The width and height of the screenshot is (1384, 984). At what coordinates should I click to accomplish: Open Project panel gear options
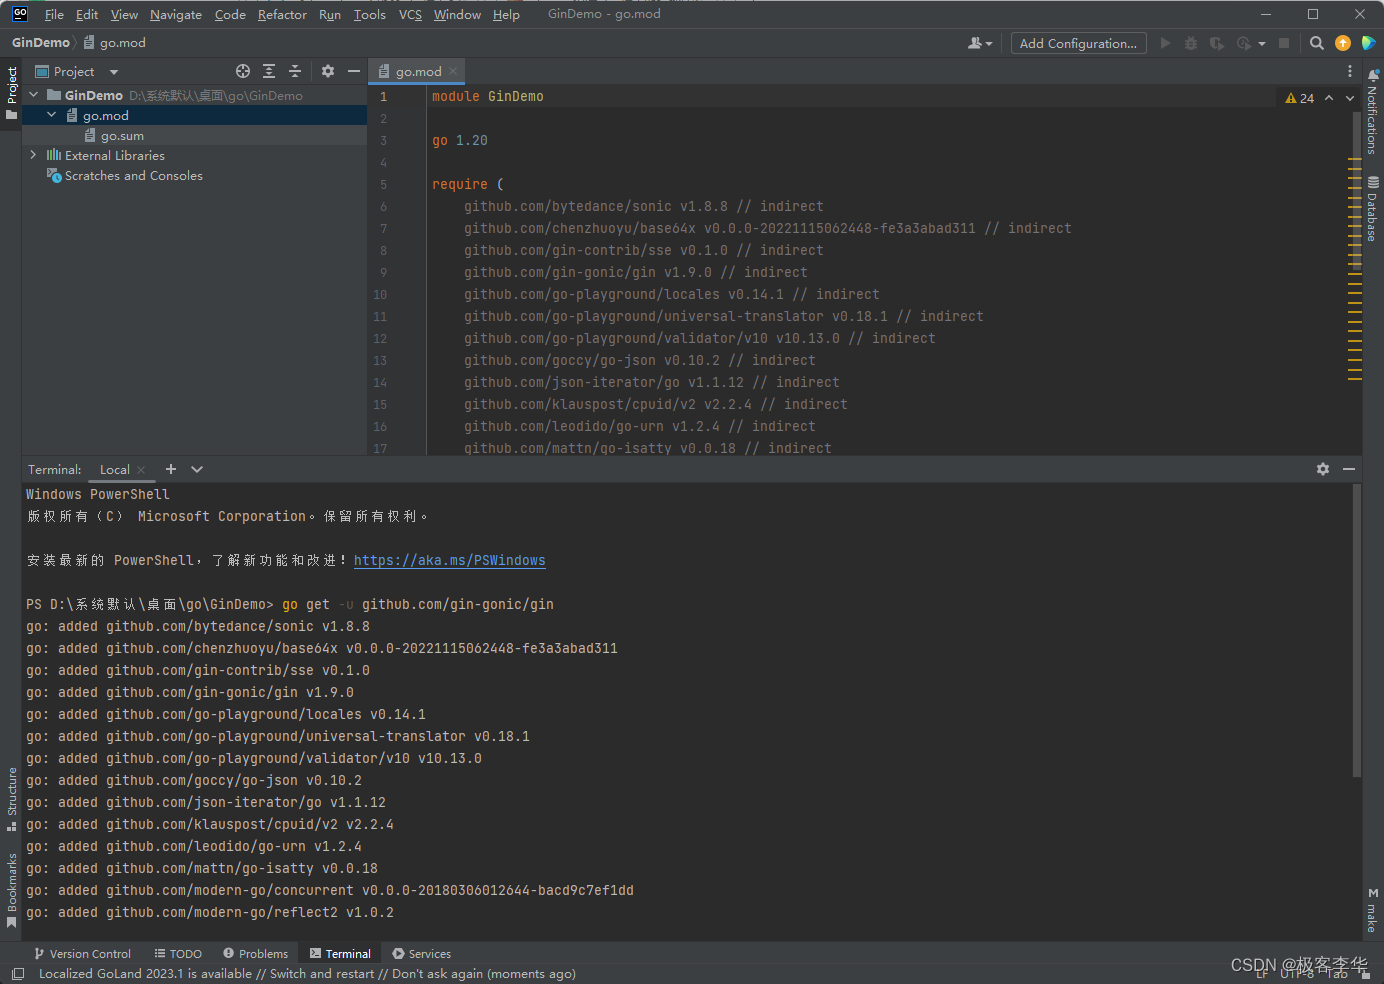pyautogui.click(x=328, y=71)
